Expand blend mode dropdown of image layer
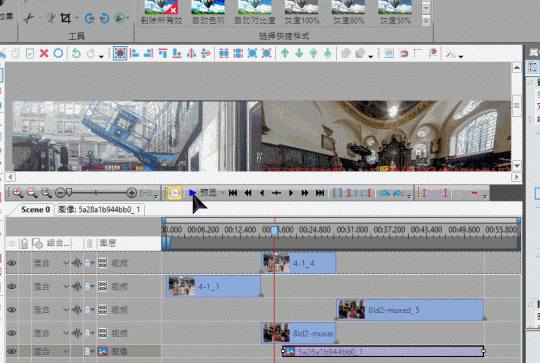Image resolution: width=540 pixels, height=363 pixels. pyautogui.click(x=66, y=352)
